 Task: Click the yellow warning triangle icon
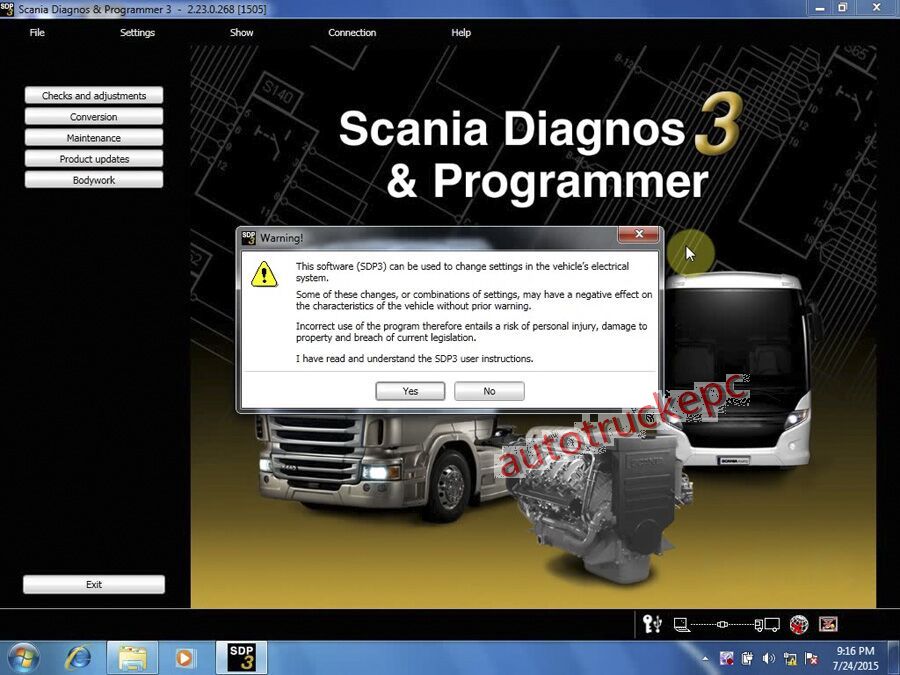pos(264,274)
